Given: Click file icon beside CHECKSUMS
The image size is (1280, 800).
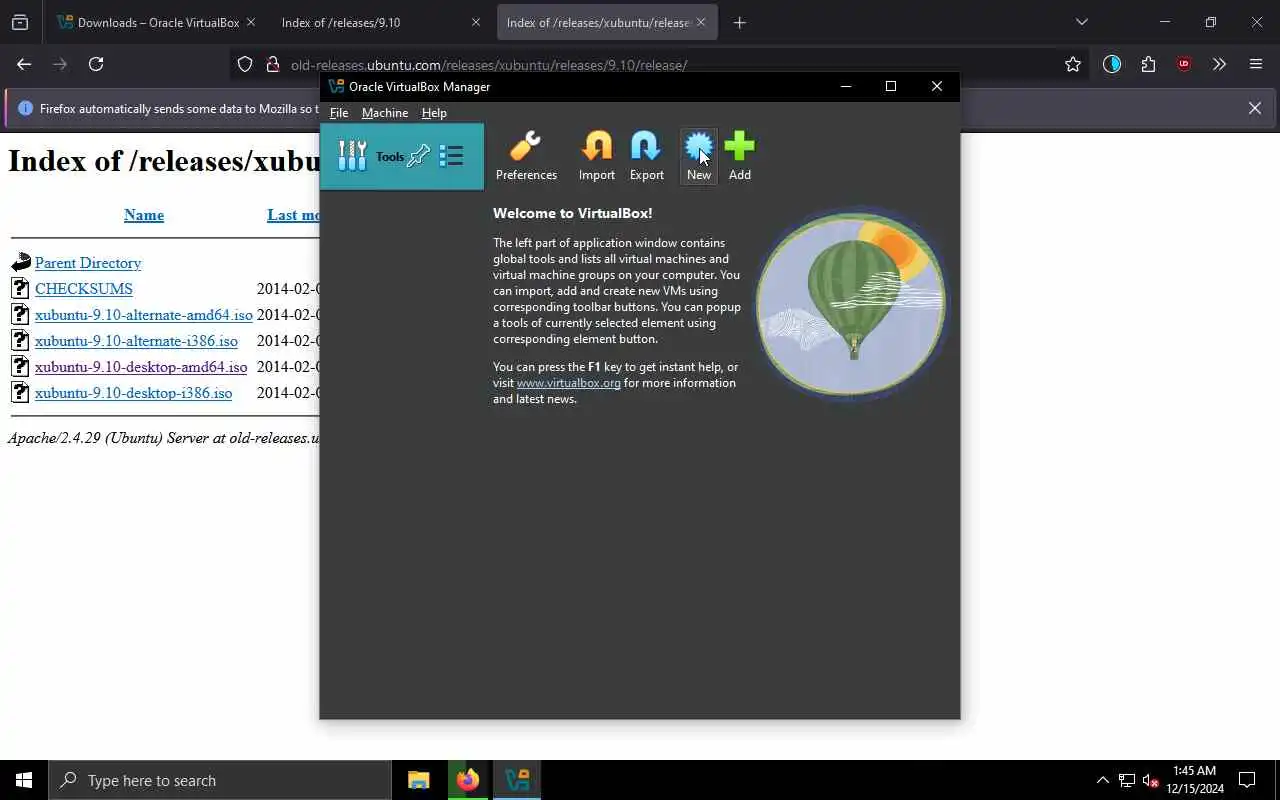Looking at the screenshot, I should coord(21,289).
